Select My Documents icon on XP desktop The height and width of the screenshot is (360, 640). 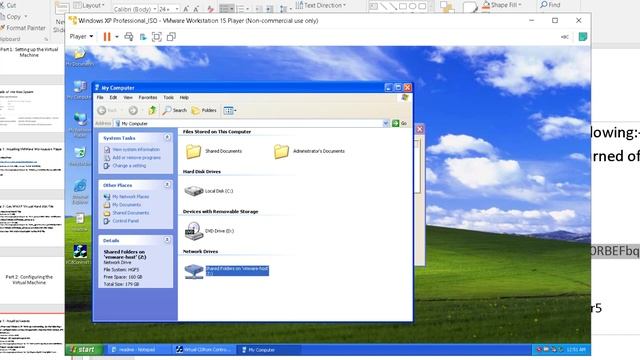tap(80, 56)
